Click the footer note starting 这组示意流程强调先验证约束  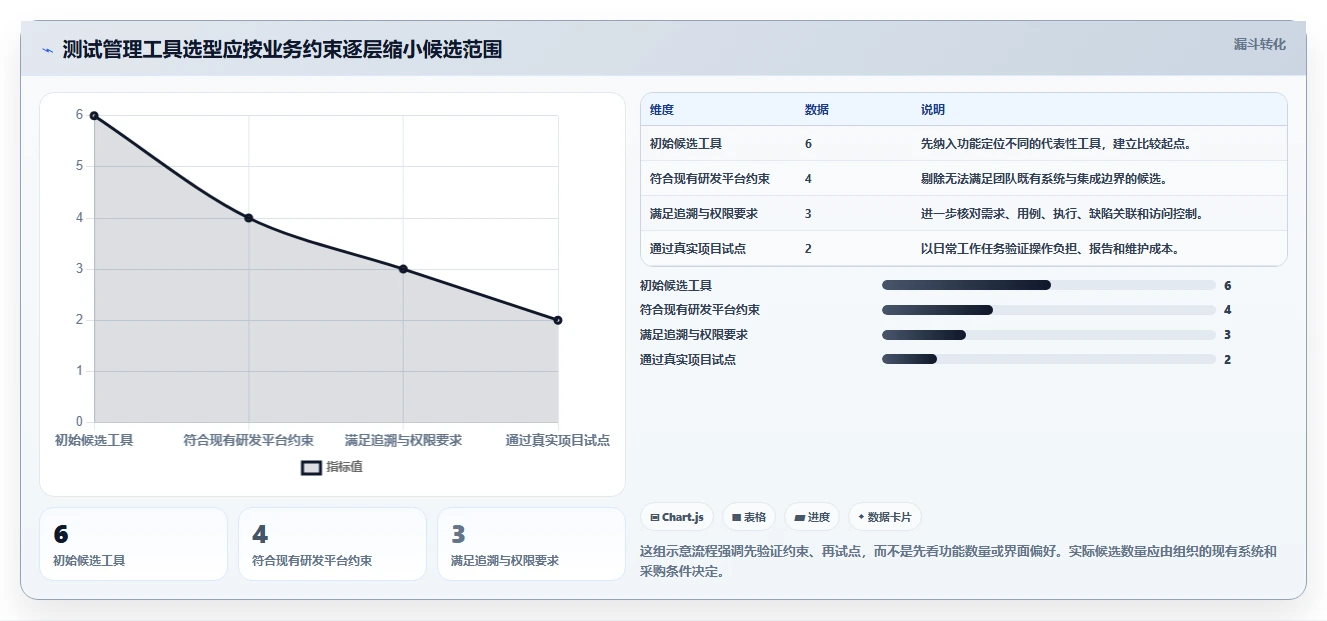click(x=958, y=561)
